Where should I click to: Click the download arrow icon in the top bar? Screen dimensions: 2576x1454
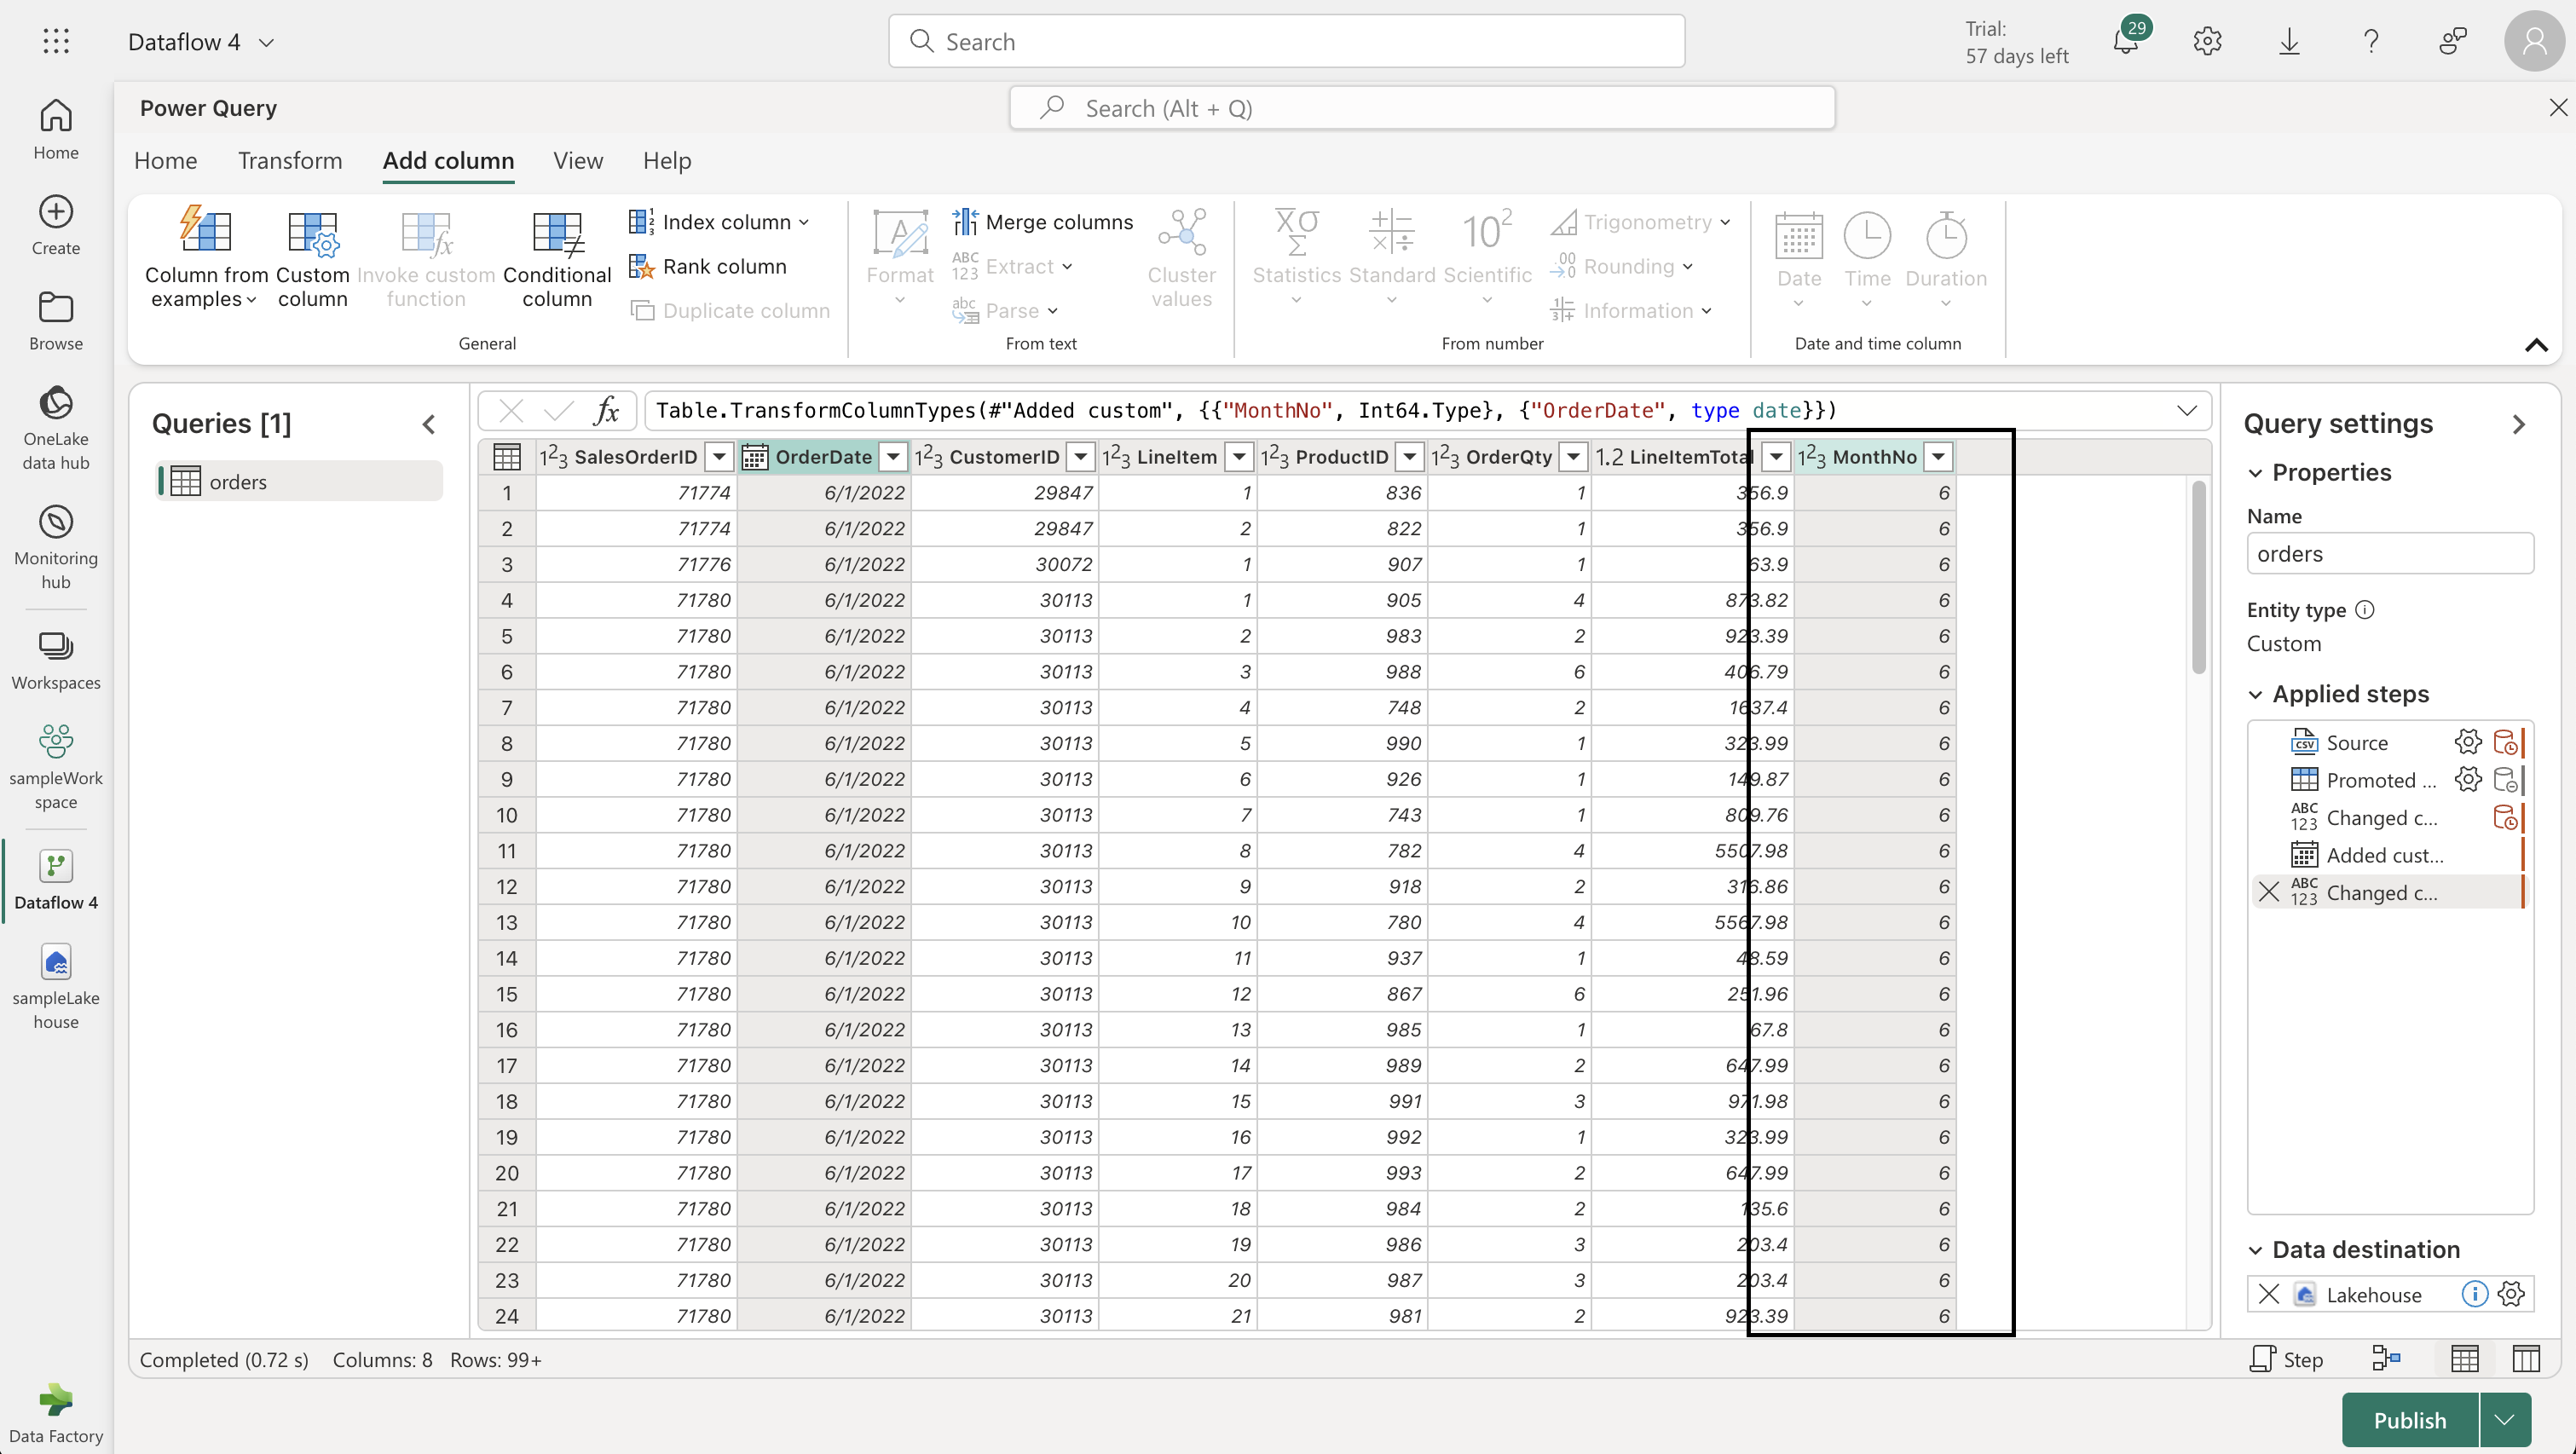2288,41
